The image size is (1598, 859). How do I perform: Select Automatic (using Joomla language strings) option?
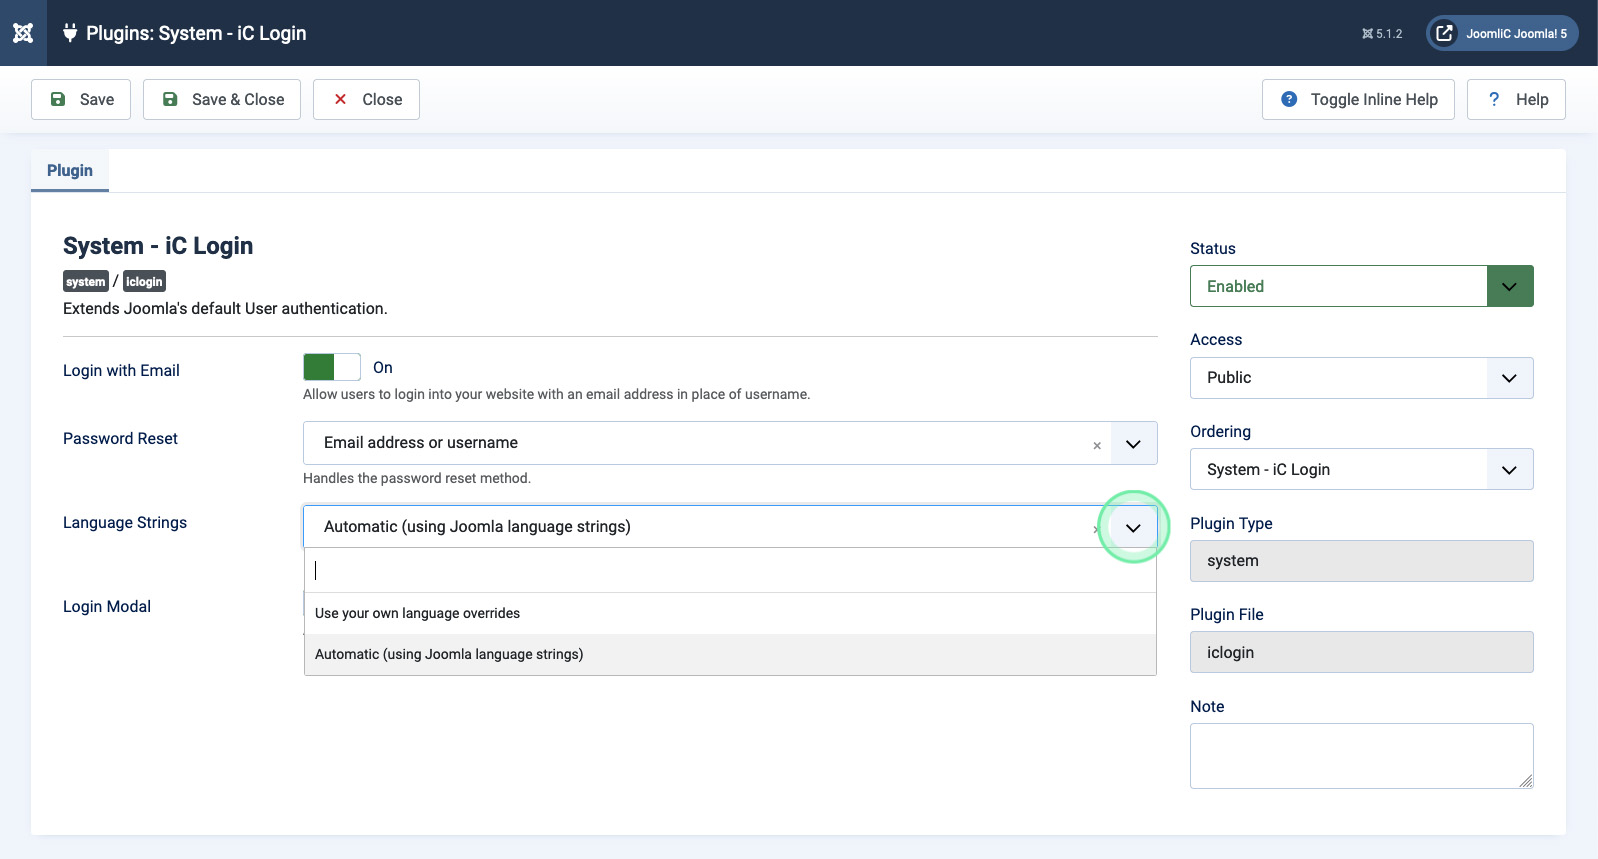click(x=730, y=655)
